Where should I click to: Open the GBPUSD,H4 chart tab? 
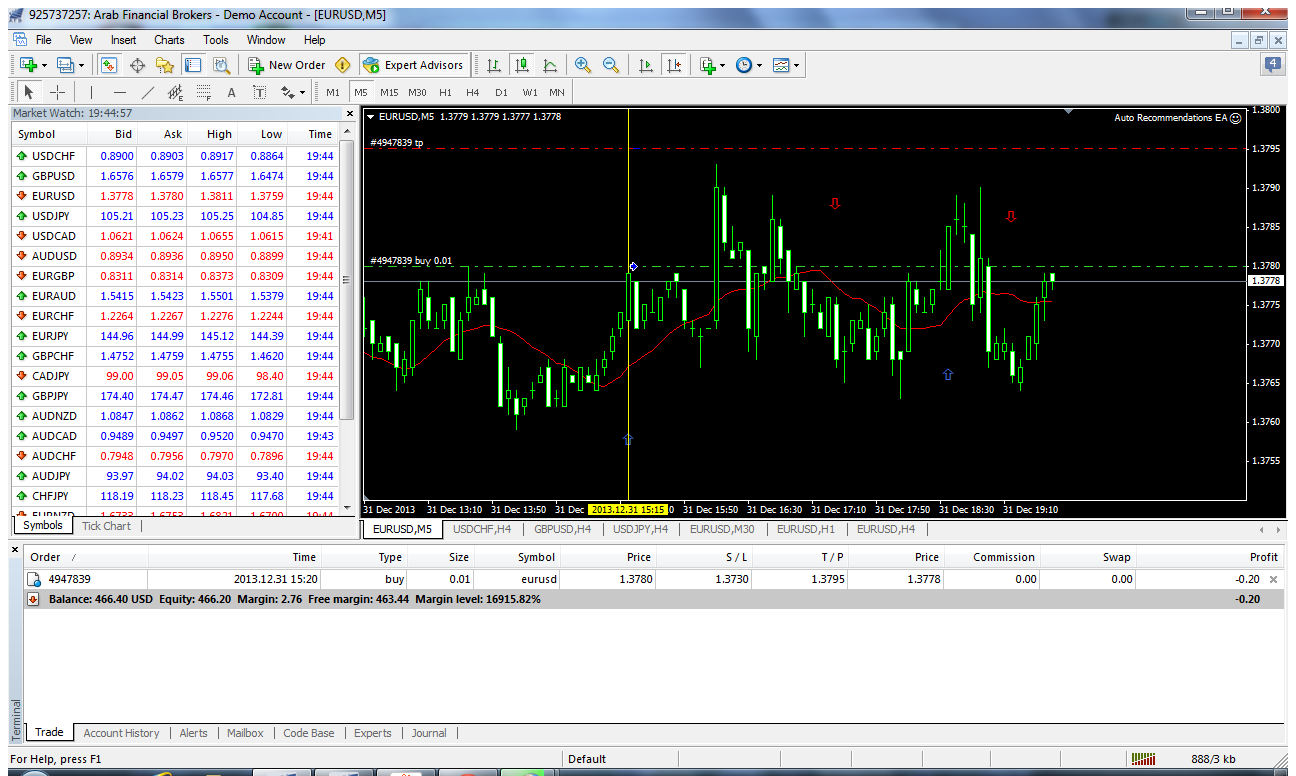(x=562, y=529)
